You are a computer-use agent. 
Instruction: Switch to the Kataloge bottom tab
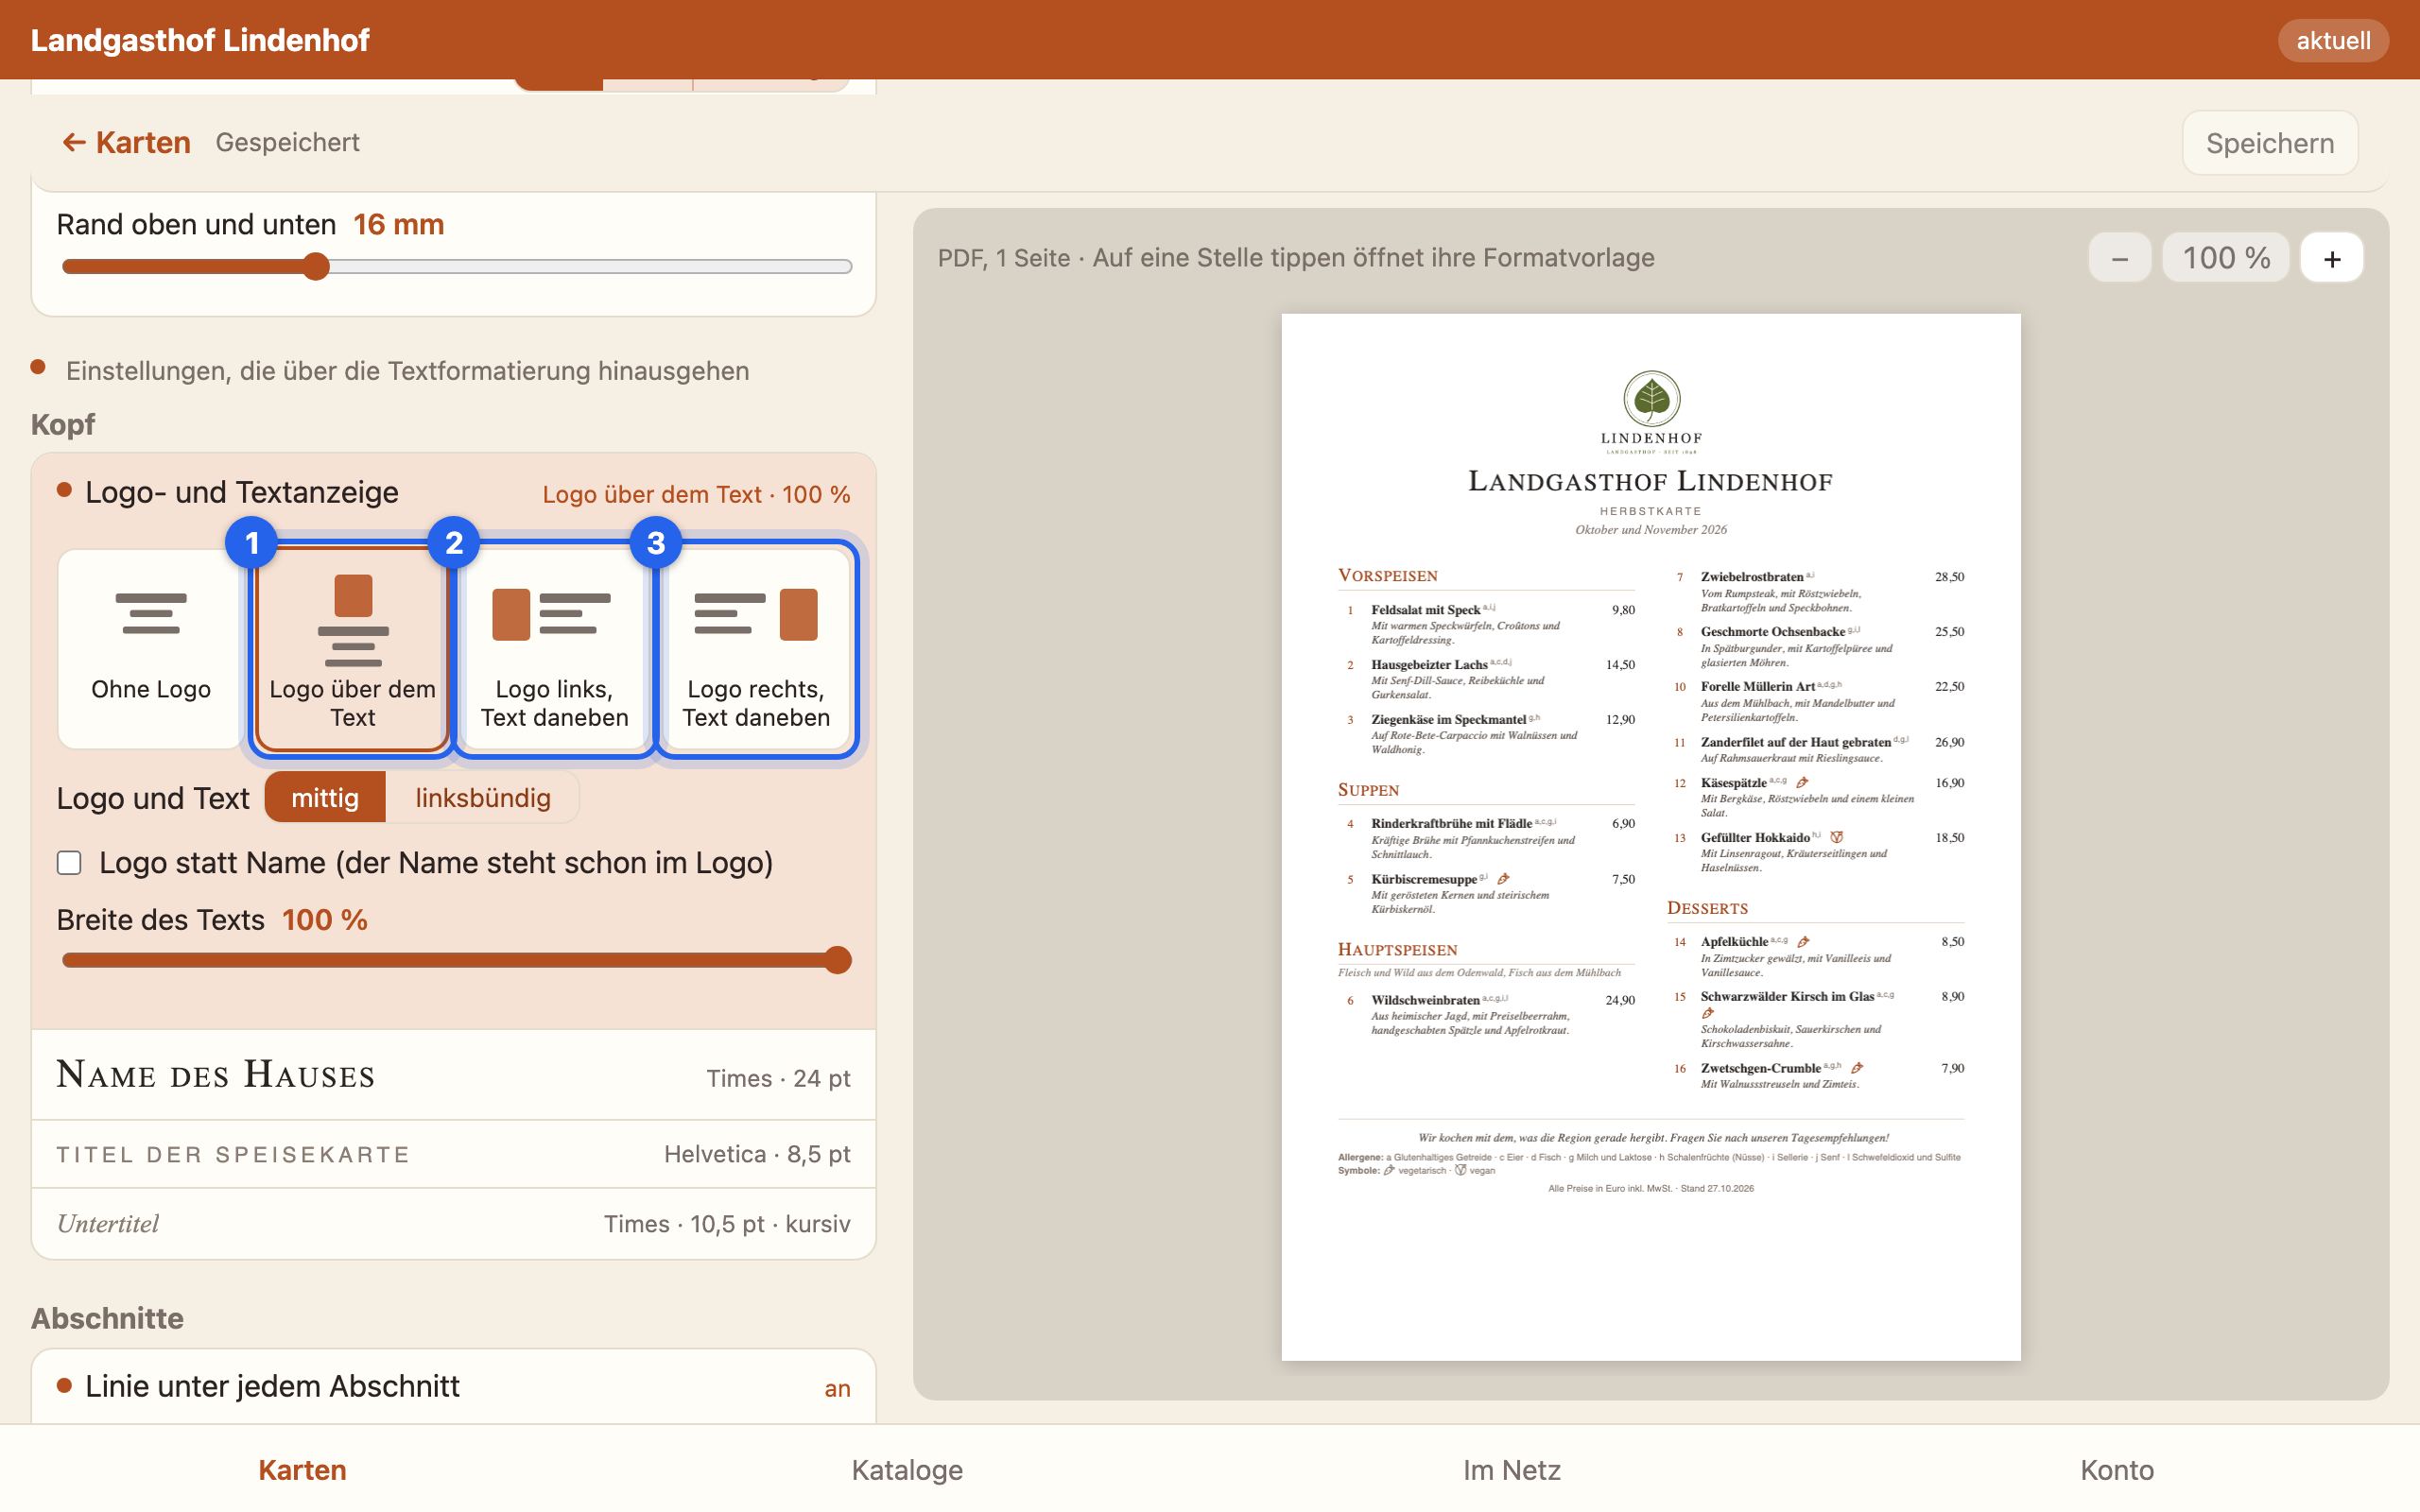(907, 1470)
